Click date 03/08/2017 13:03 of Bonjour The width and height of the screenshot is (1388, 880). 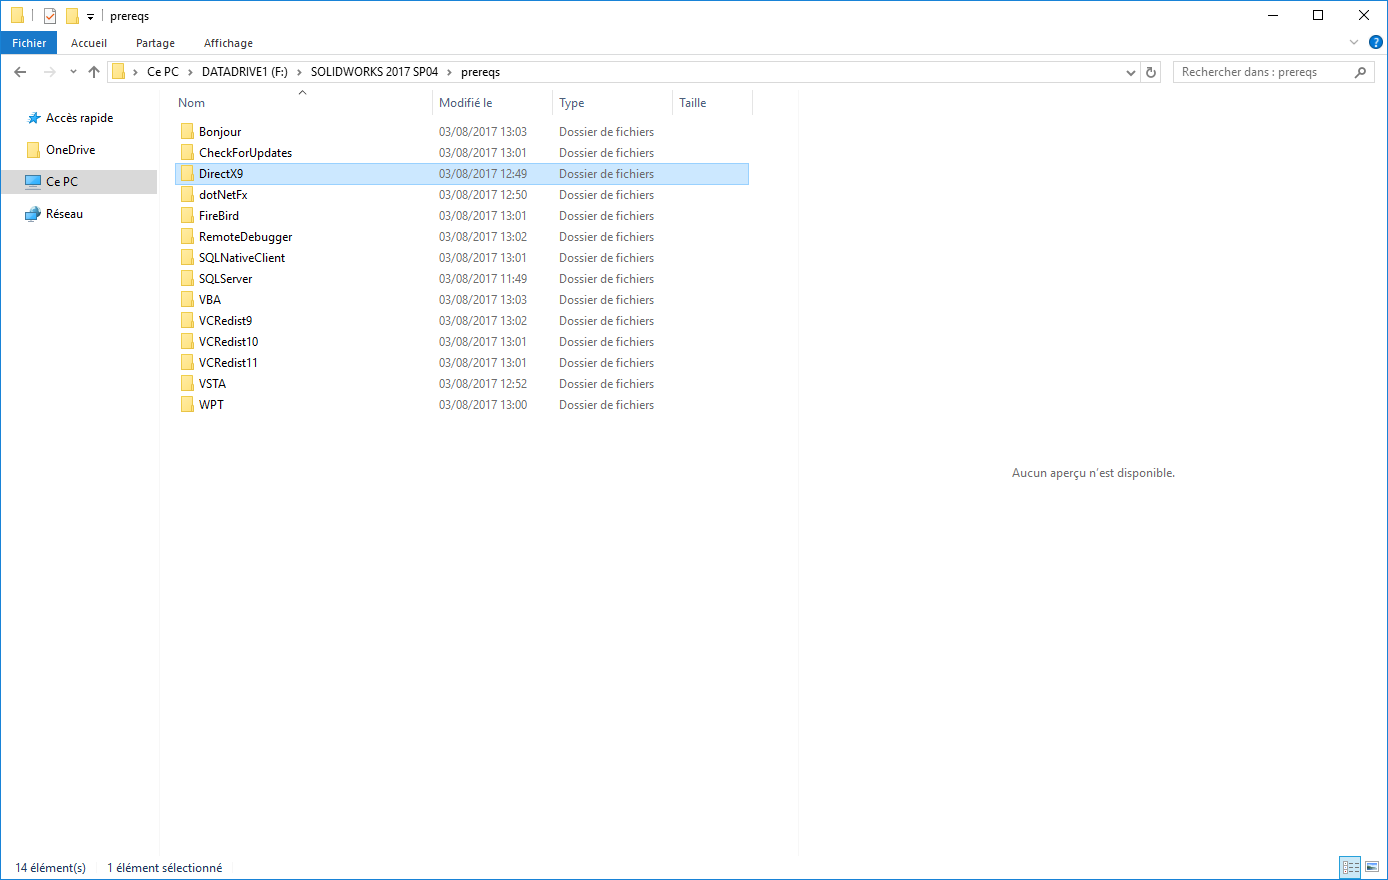483,132
